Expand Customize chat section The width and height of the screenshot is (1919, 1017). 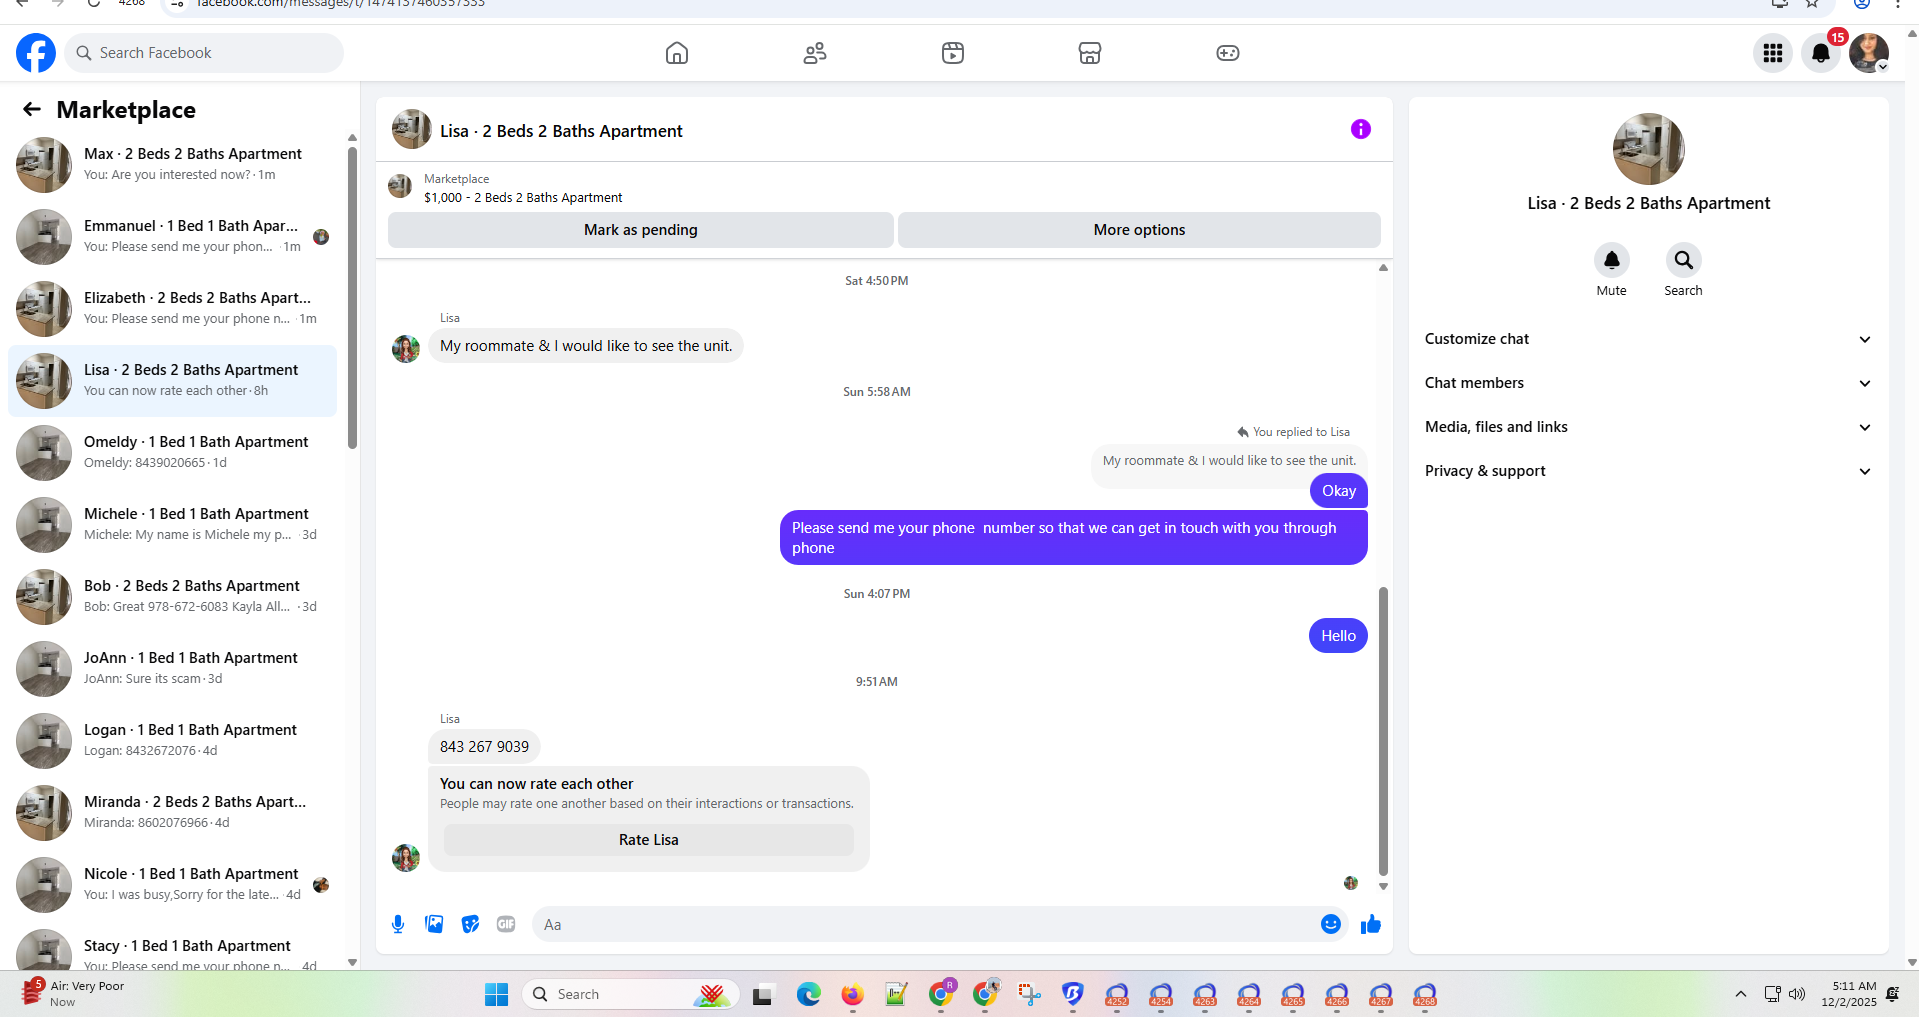[x=1648, y=339]
